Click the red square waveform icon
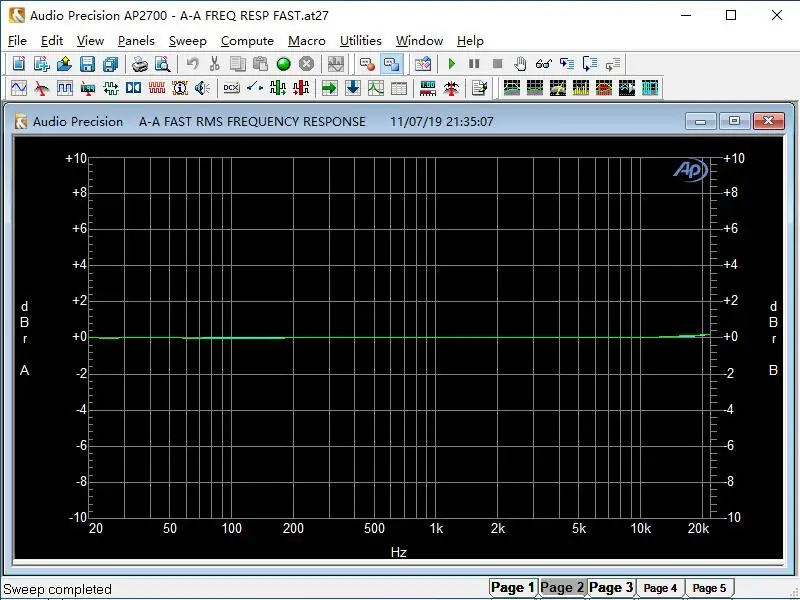The width and height of the screenshot is (800, 600). 157,88
